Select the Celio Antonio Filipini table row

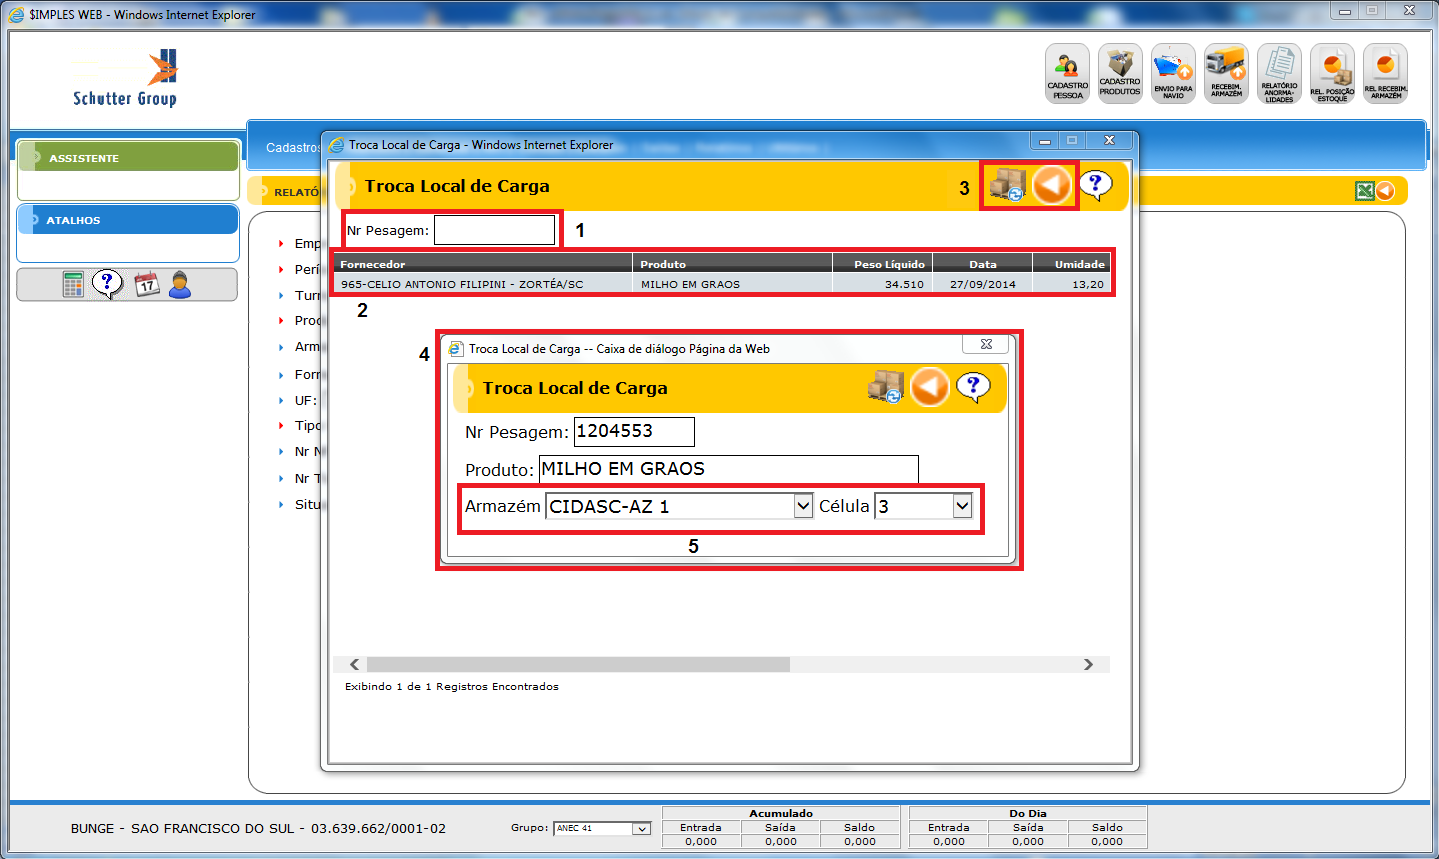722,284
